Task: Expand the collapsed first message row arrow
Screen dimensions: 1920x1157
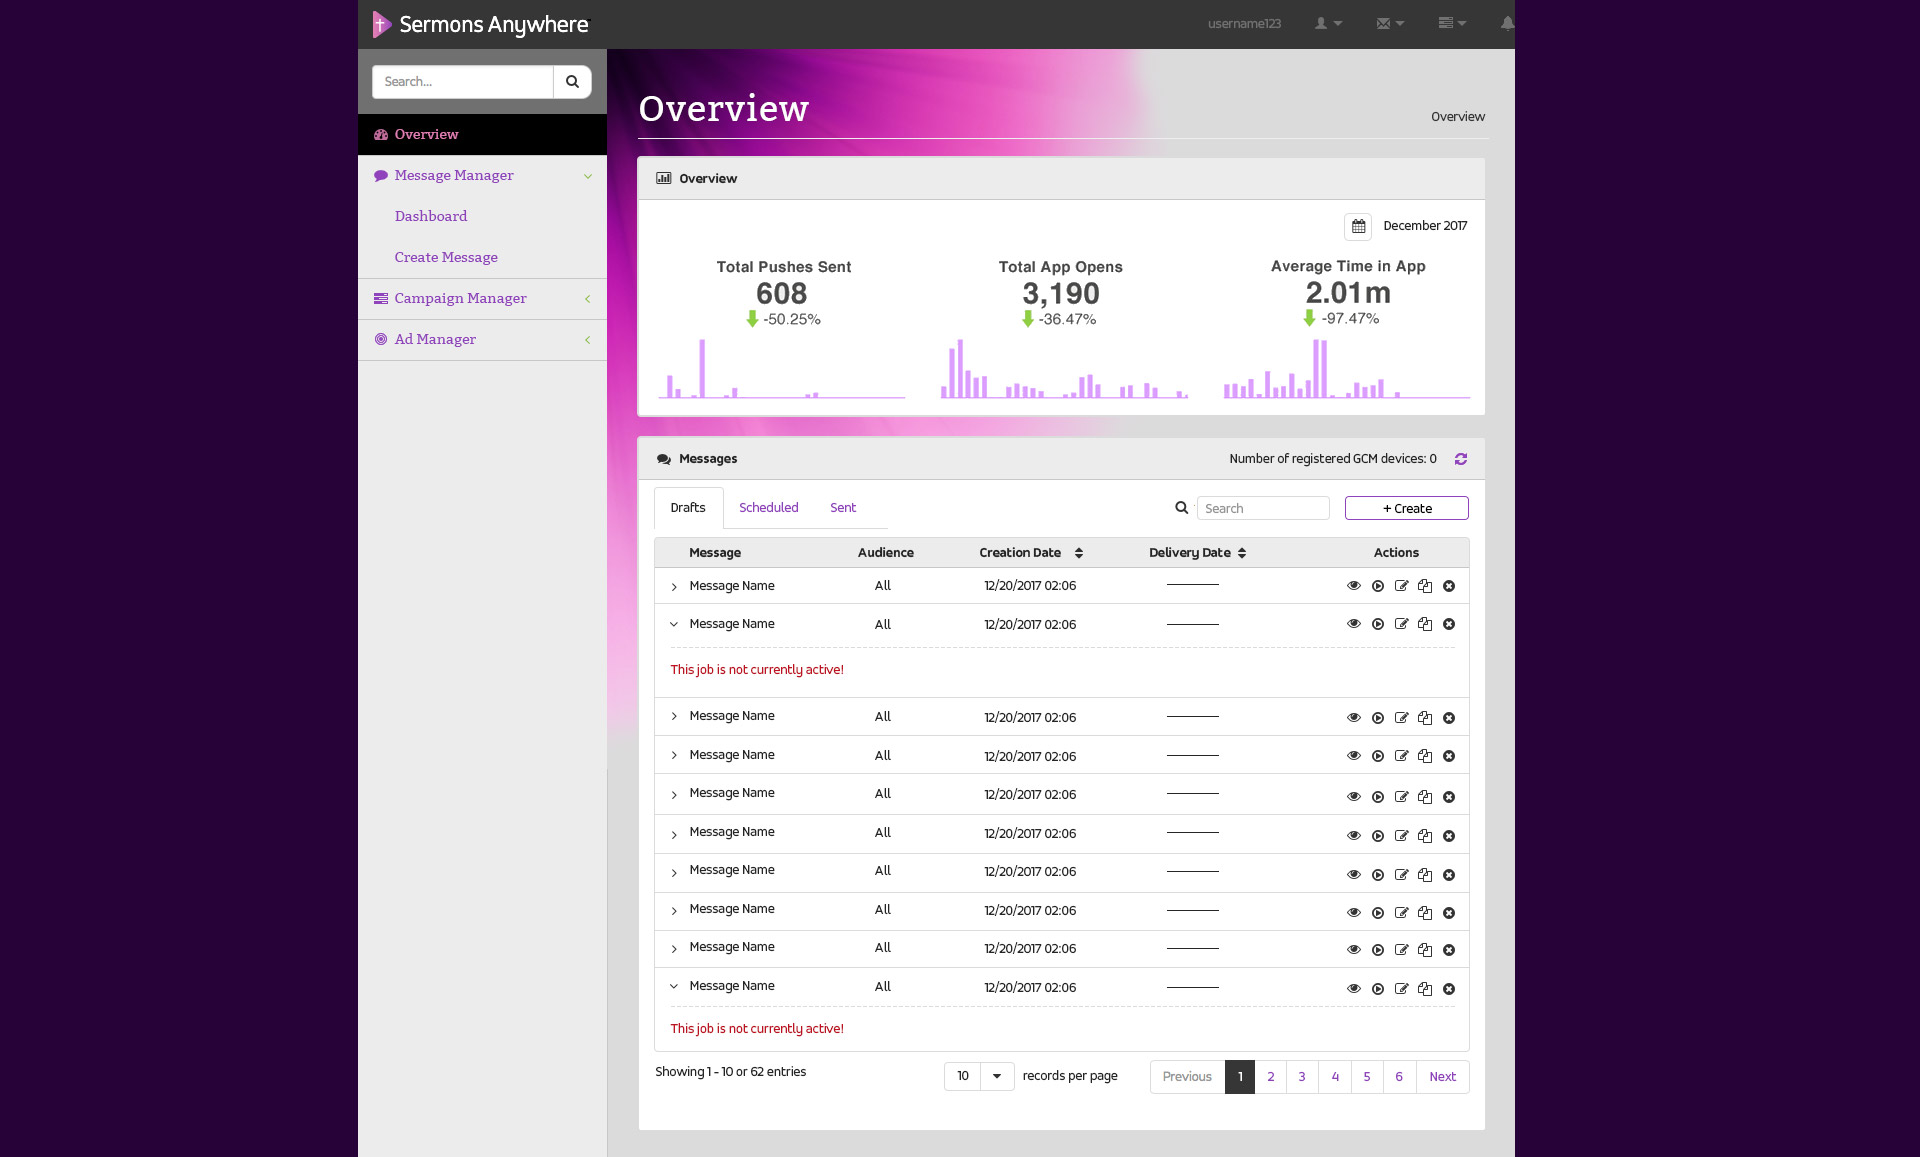Action: pyautogui.click(x=673, y=585)
